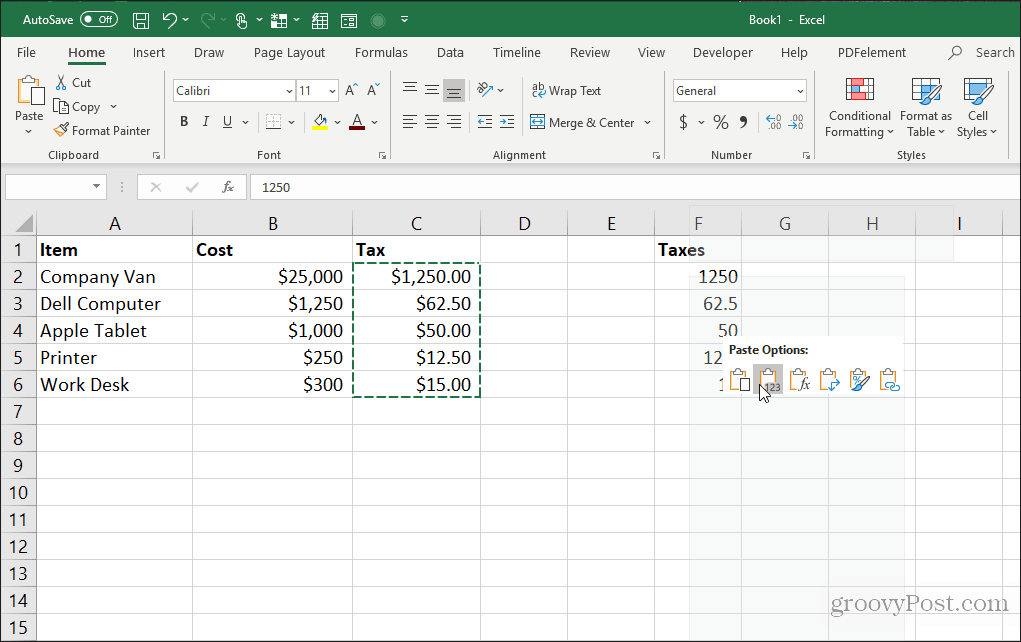The height and width of the screenshot is (642, 1021).
Task: Click the formula bar showing 1250
Action: click(635, 188)
